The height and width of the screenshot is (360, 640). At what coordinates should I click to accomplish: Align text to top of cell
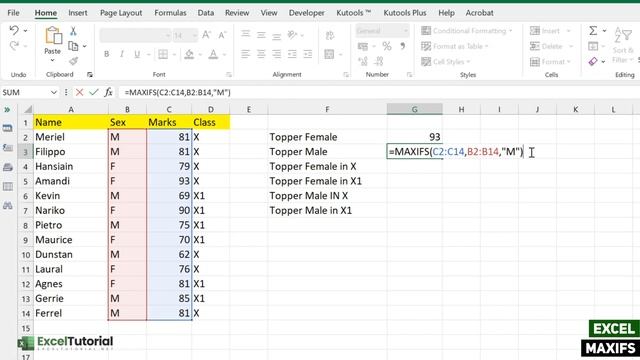pyautogui.click(x=245, y=35)
